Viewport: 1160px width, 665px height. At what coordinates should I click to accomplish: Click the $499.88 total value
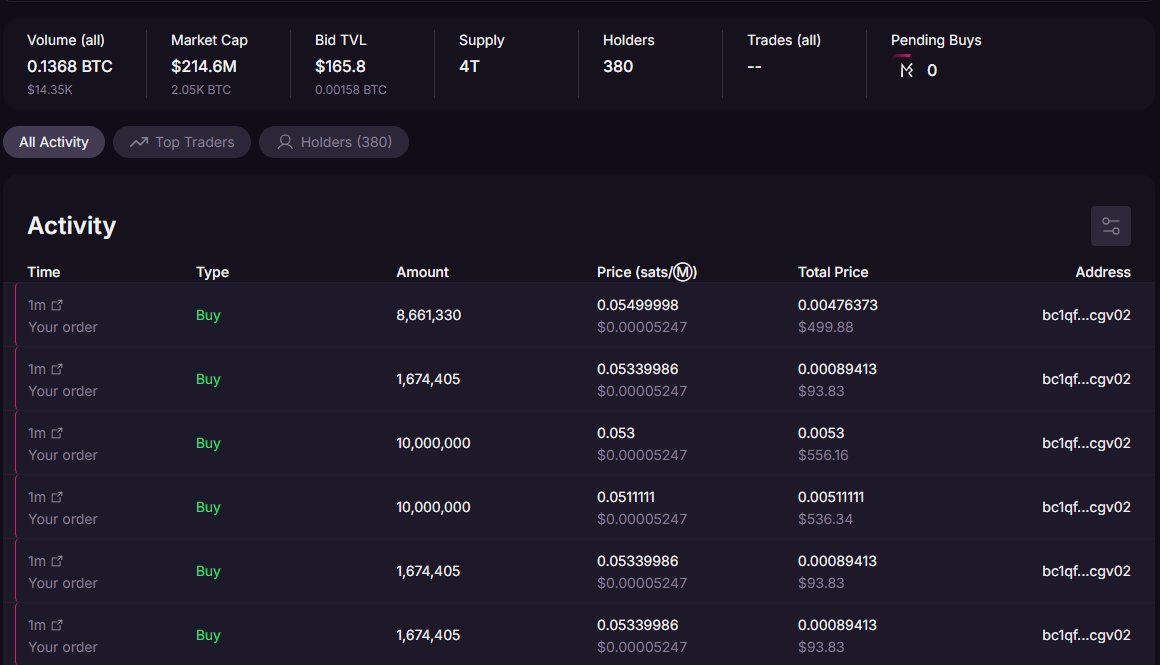(826, 327)
